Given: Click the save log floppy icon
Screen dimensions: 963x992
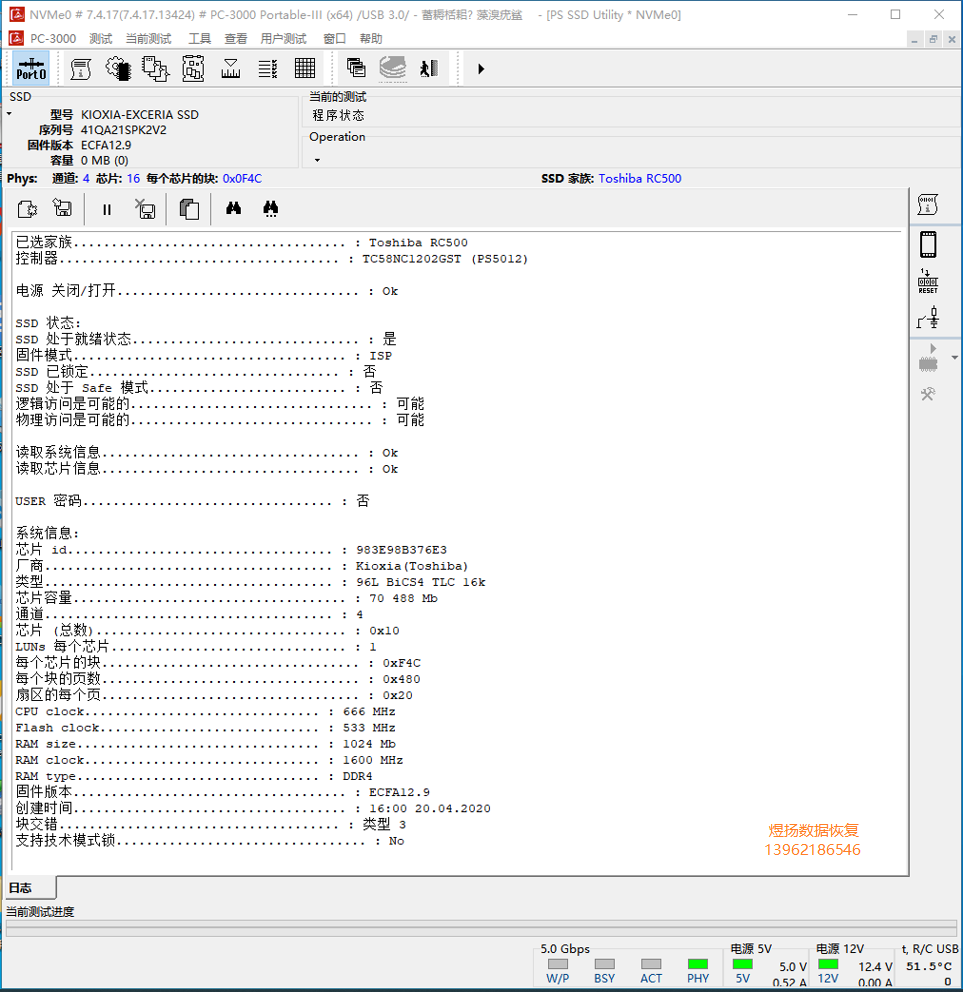Looking at the screenshot, I should coord(63,208).
